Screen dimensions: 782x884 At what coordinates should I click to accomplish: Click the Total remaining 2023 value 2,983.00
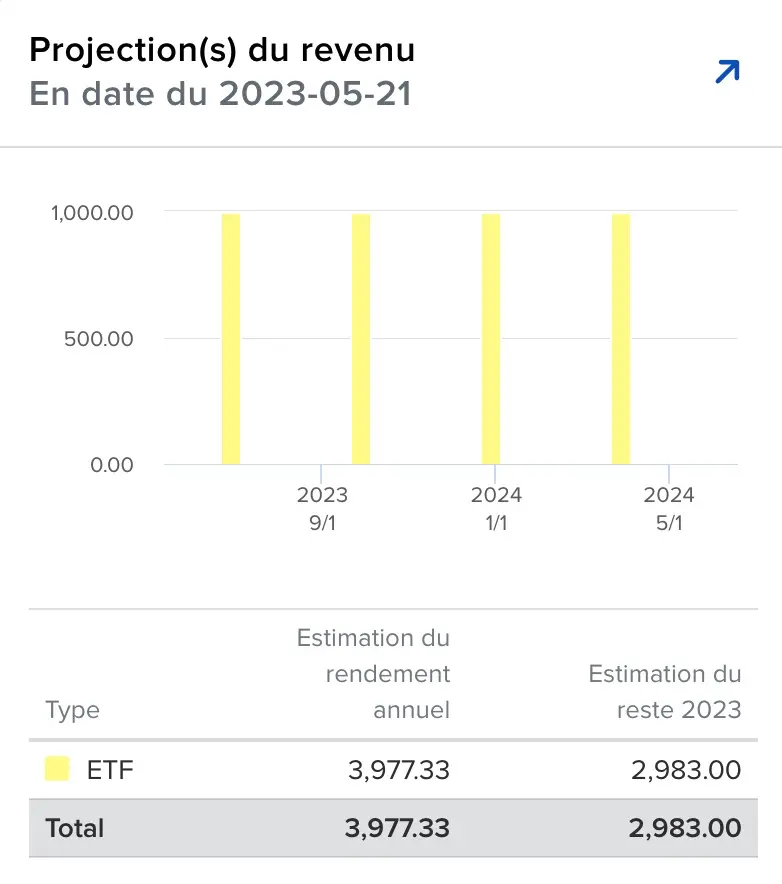click(685, 828)
